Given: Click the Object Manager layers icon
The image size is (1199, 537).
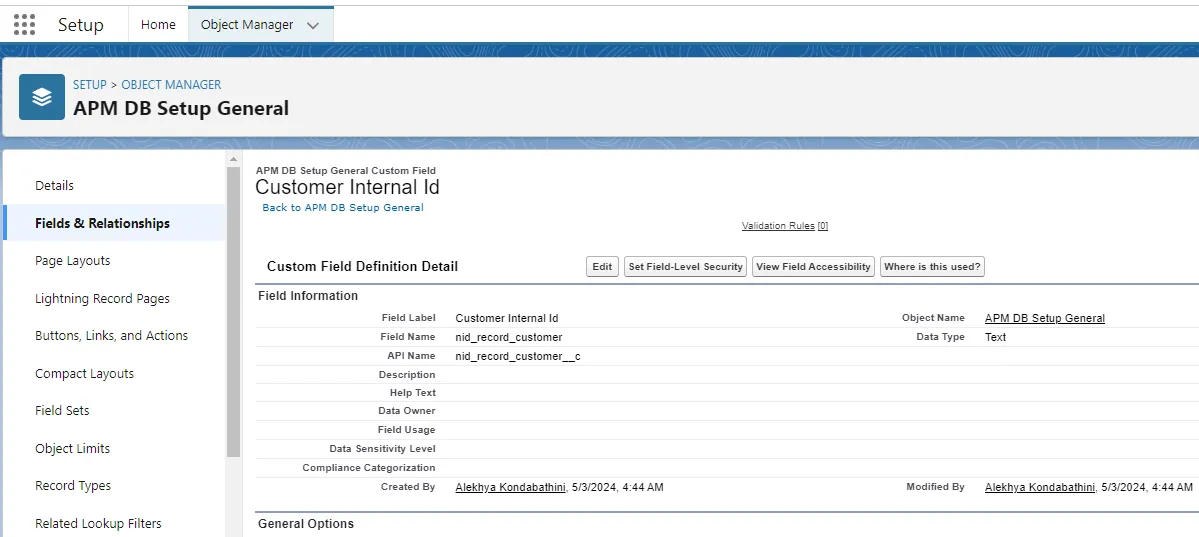Looking at the screenshot, I should coord(42,97).
